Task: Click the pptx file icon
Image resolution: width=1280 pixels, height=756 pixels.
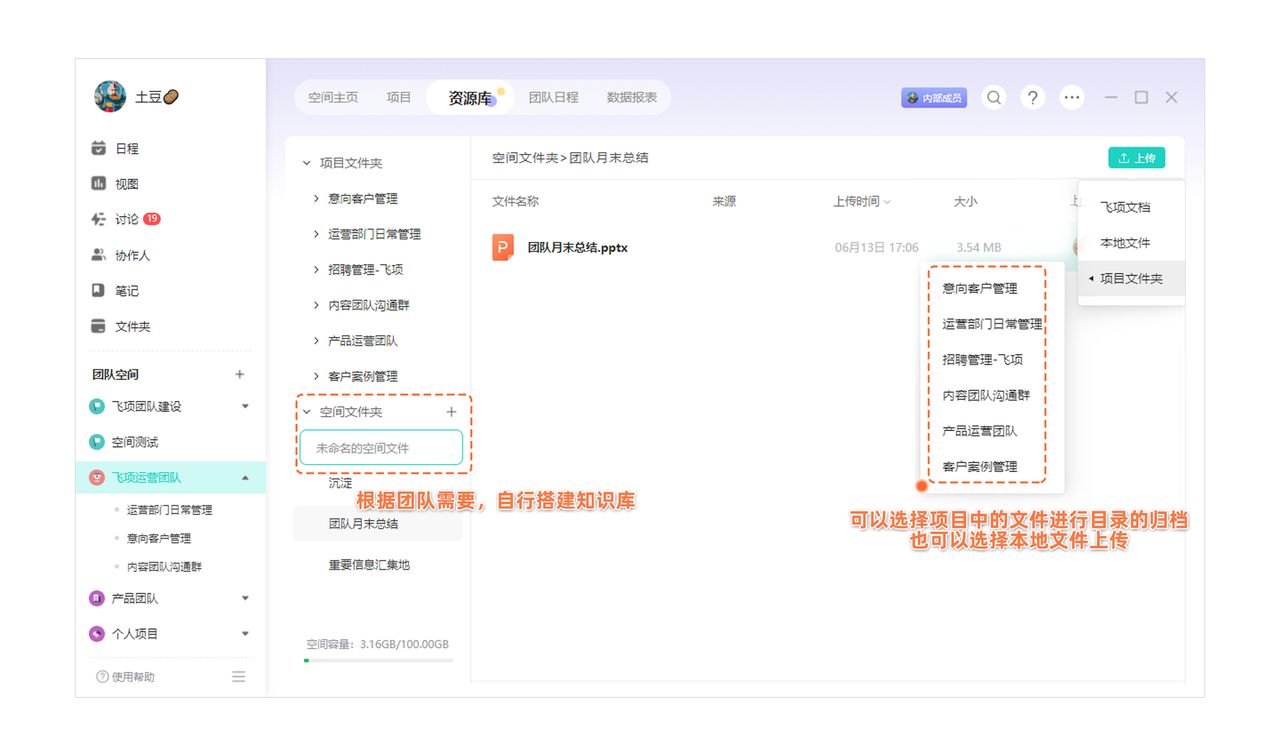Action: point(503,247)
